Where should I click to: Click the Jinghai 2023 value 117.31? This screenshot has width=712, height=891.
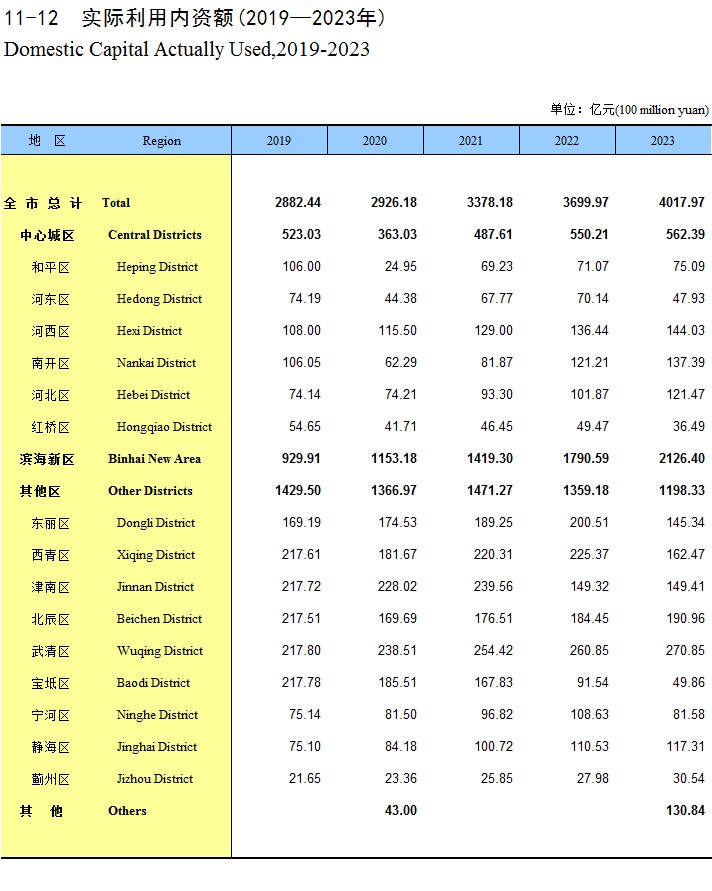(685, 746)
